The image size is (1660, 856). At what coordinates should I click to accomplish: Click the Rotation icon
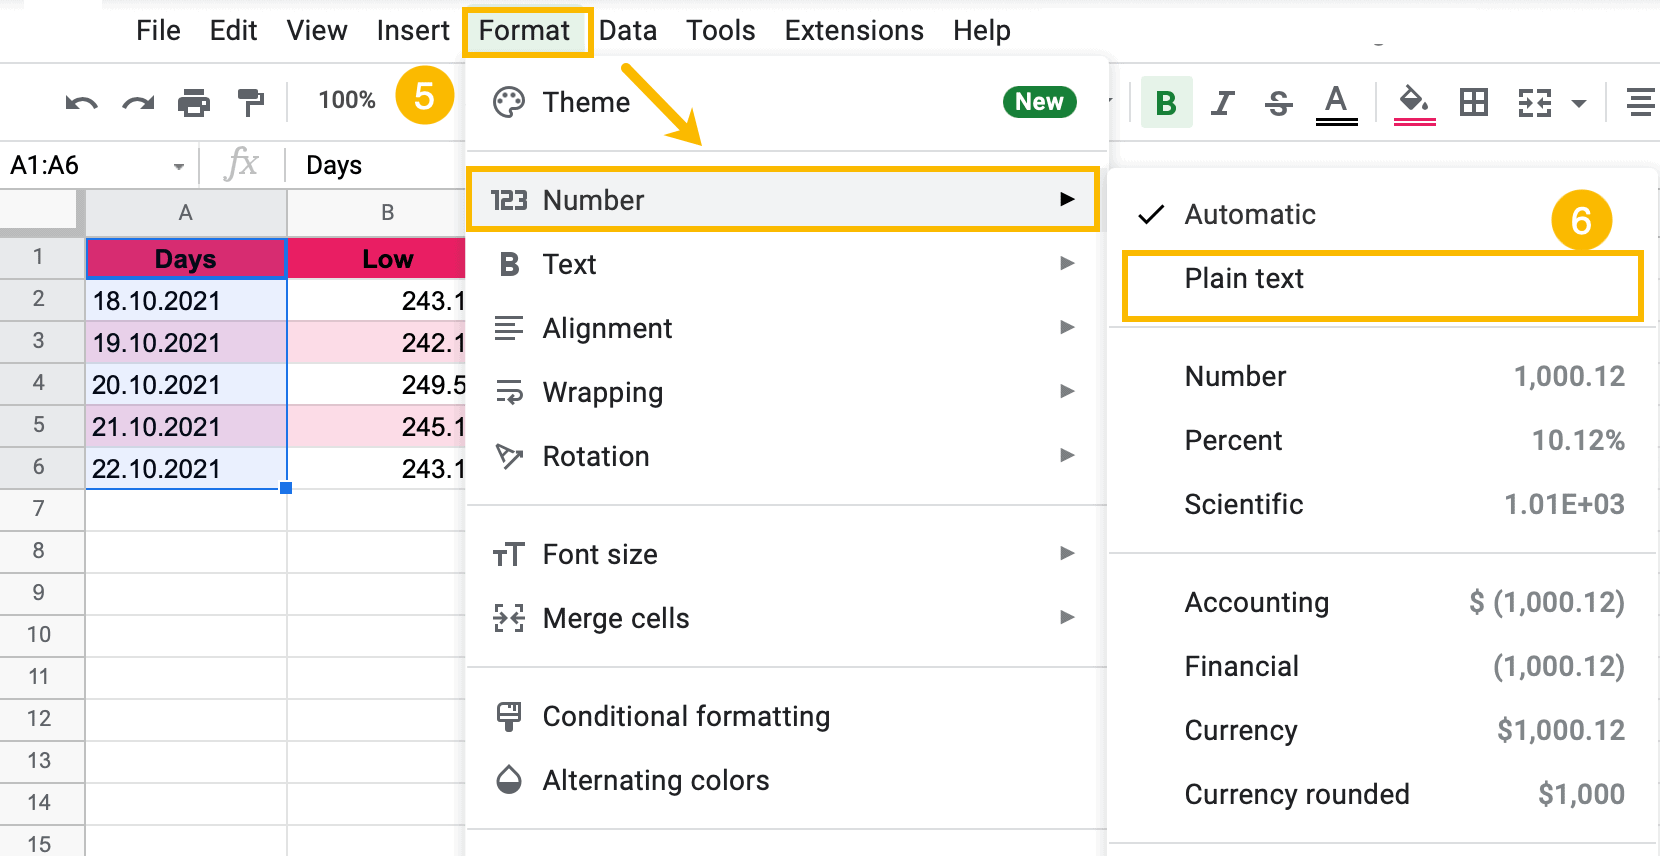click(x=509, y=456)
